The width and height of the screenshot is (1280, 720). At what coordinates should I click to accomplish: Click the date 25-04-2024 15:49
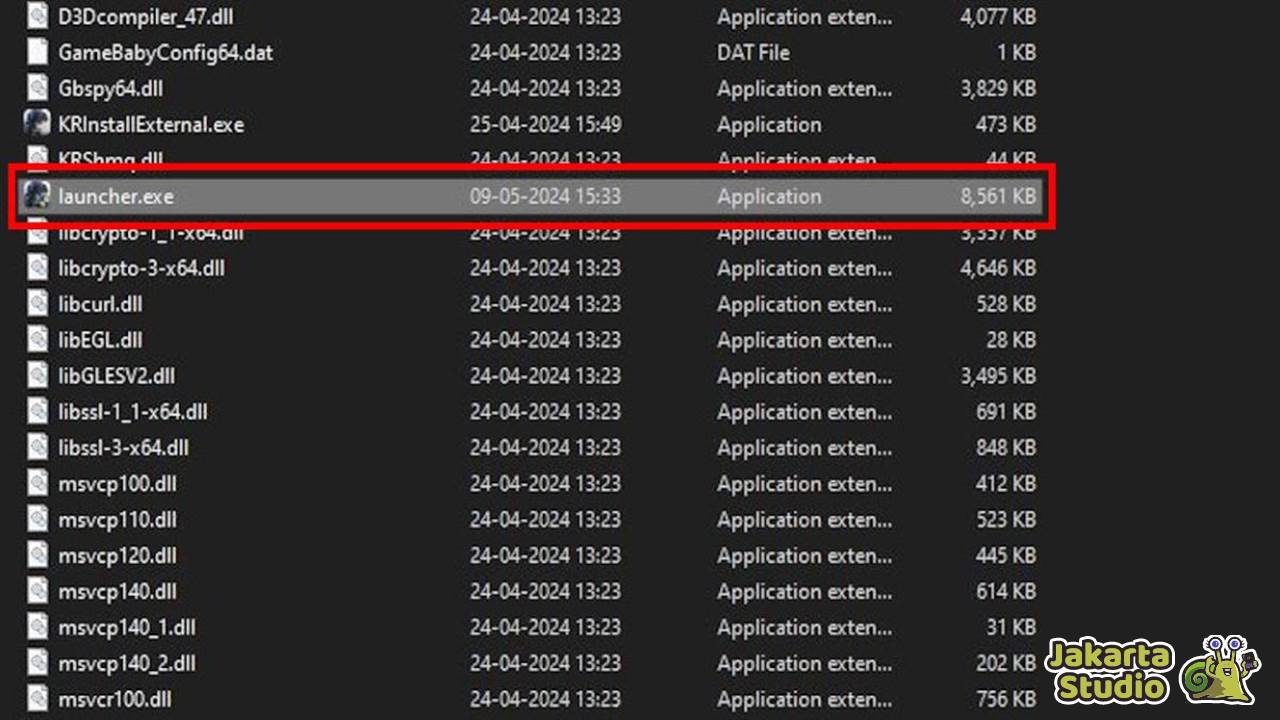[545, 125]
